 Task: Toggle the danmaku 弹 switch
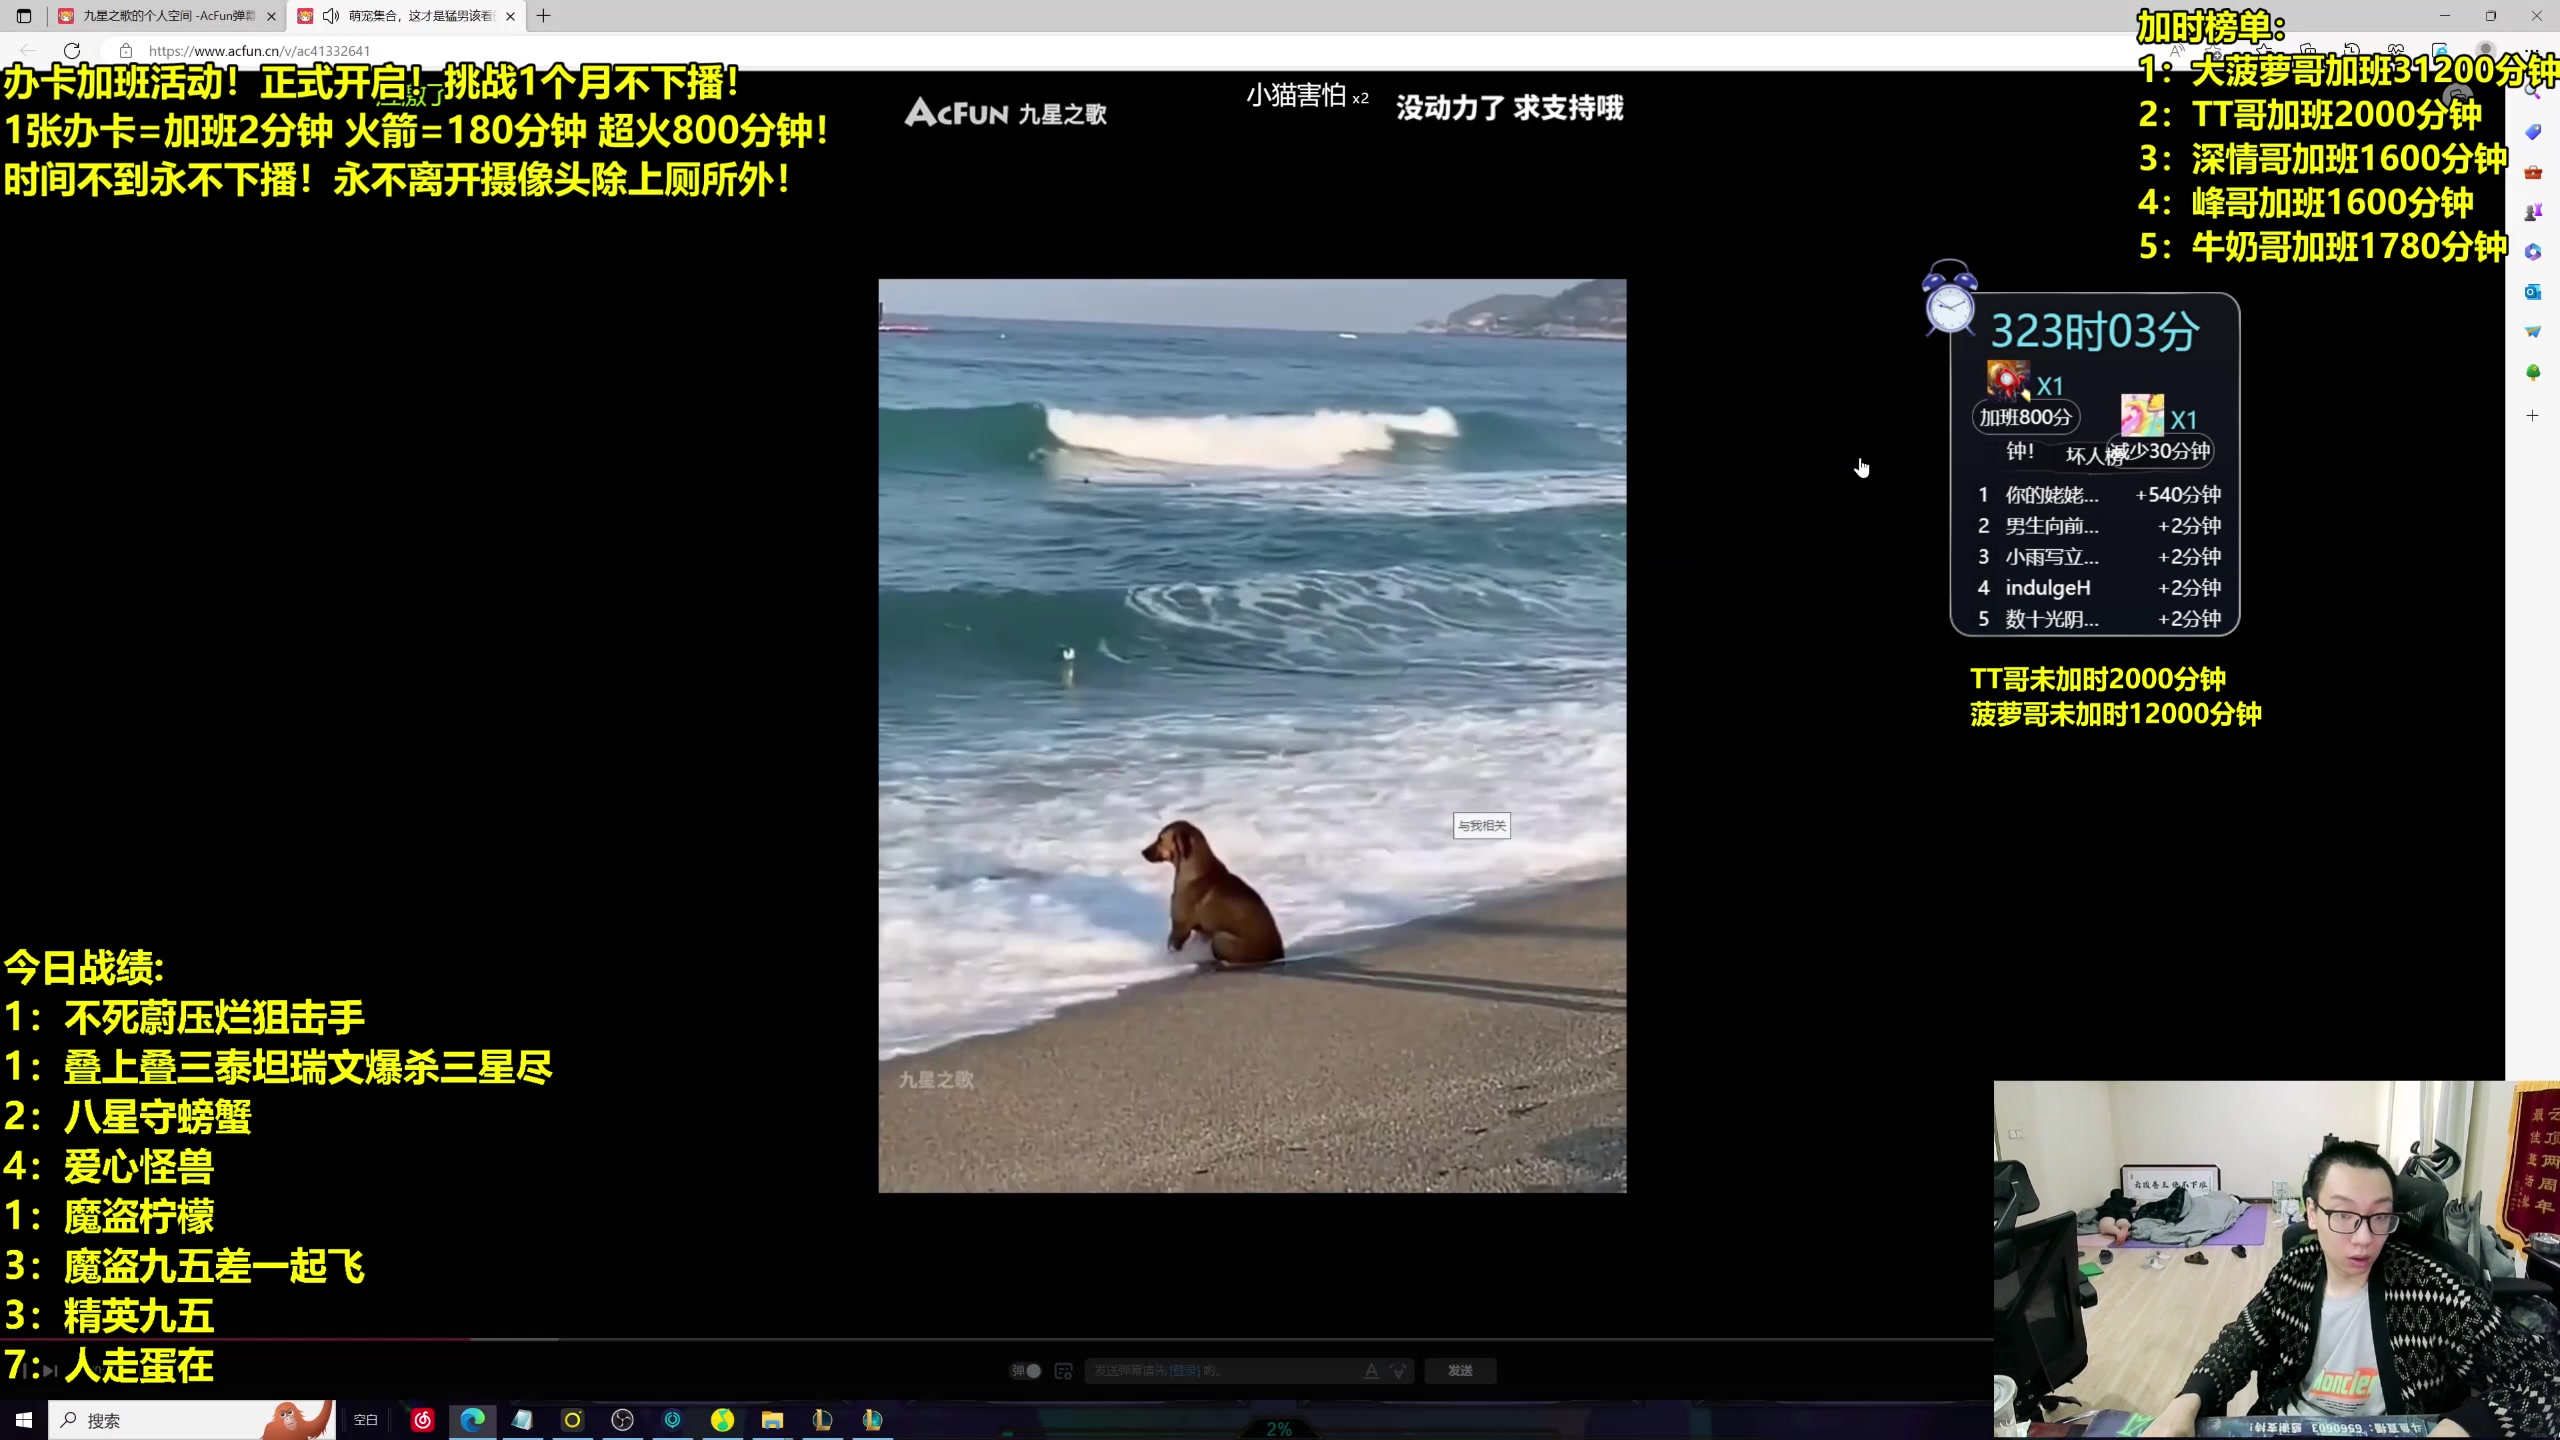1026,1371
